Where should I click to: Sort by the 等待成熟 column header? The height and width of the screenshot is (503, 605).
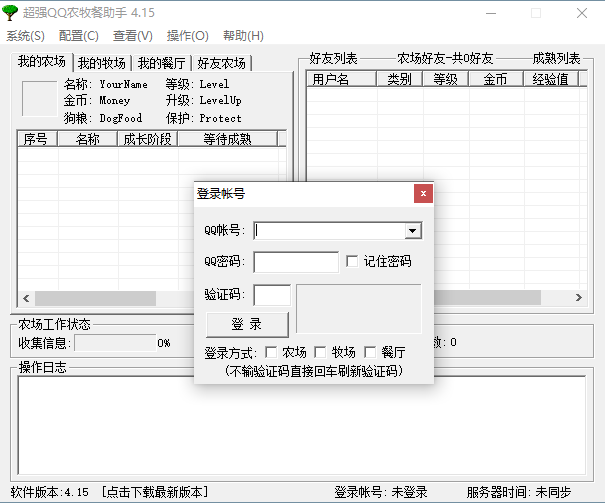(x=227, y=139)
